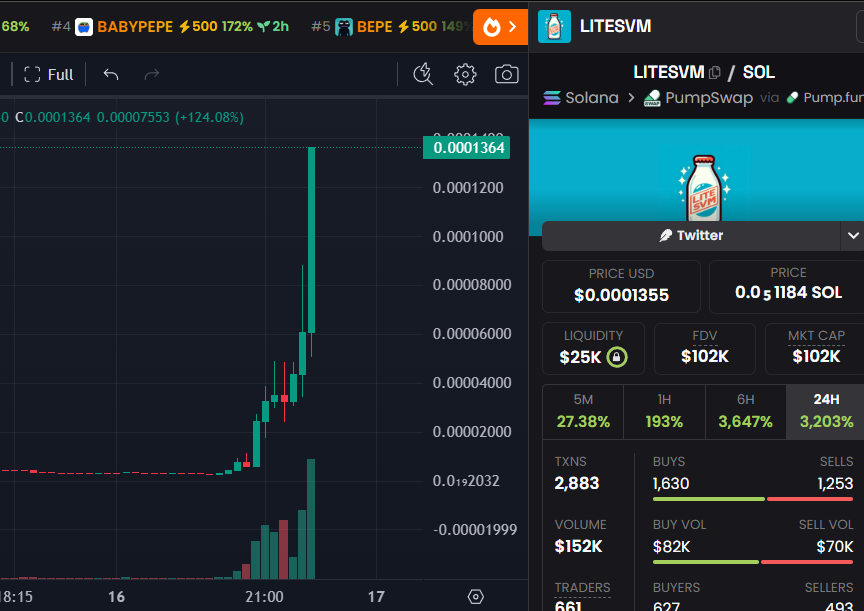Click the LIQUIDITY $25K box
Screen dimensions: 864x611
593,349
